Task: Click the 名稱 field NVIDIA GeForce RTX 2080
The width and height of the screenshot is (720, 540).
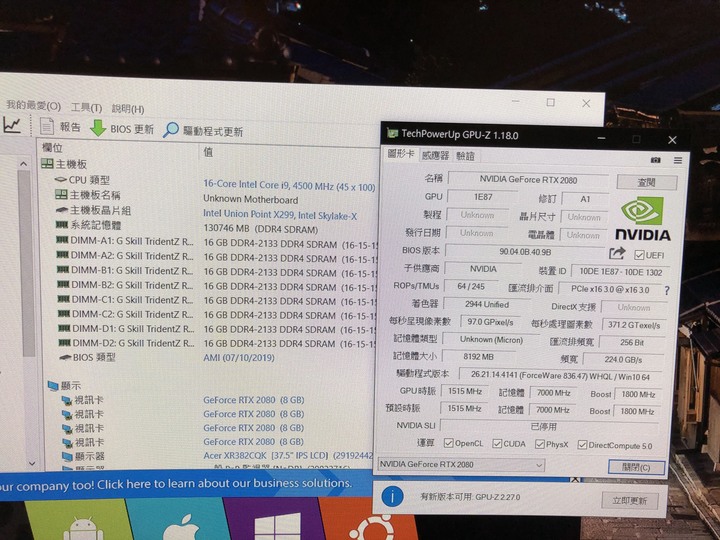Action: tap(529, 180)
